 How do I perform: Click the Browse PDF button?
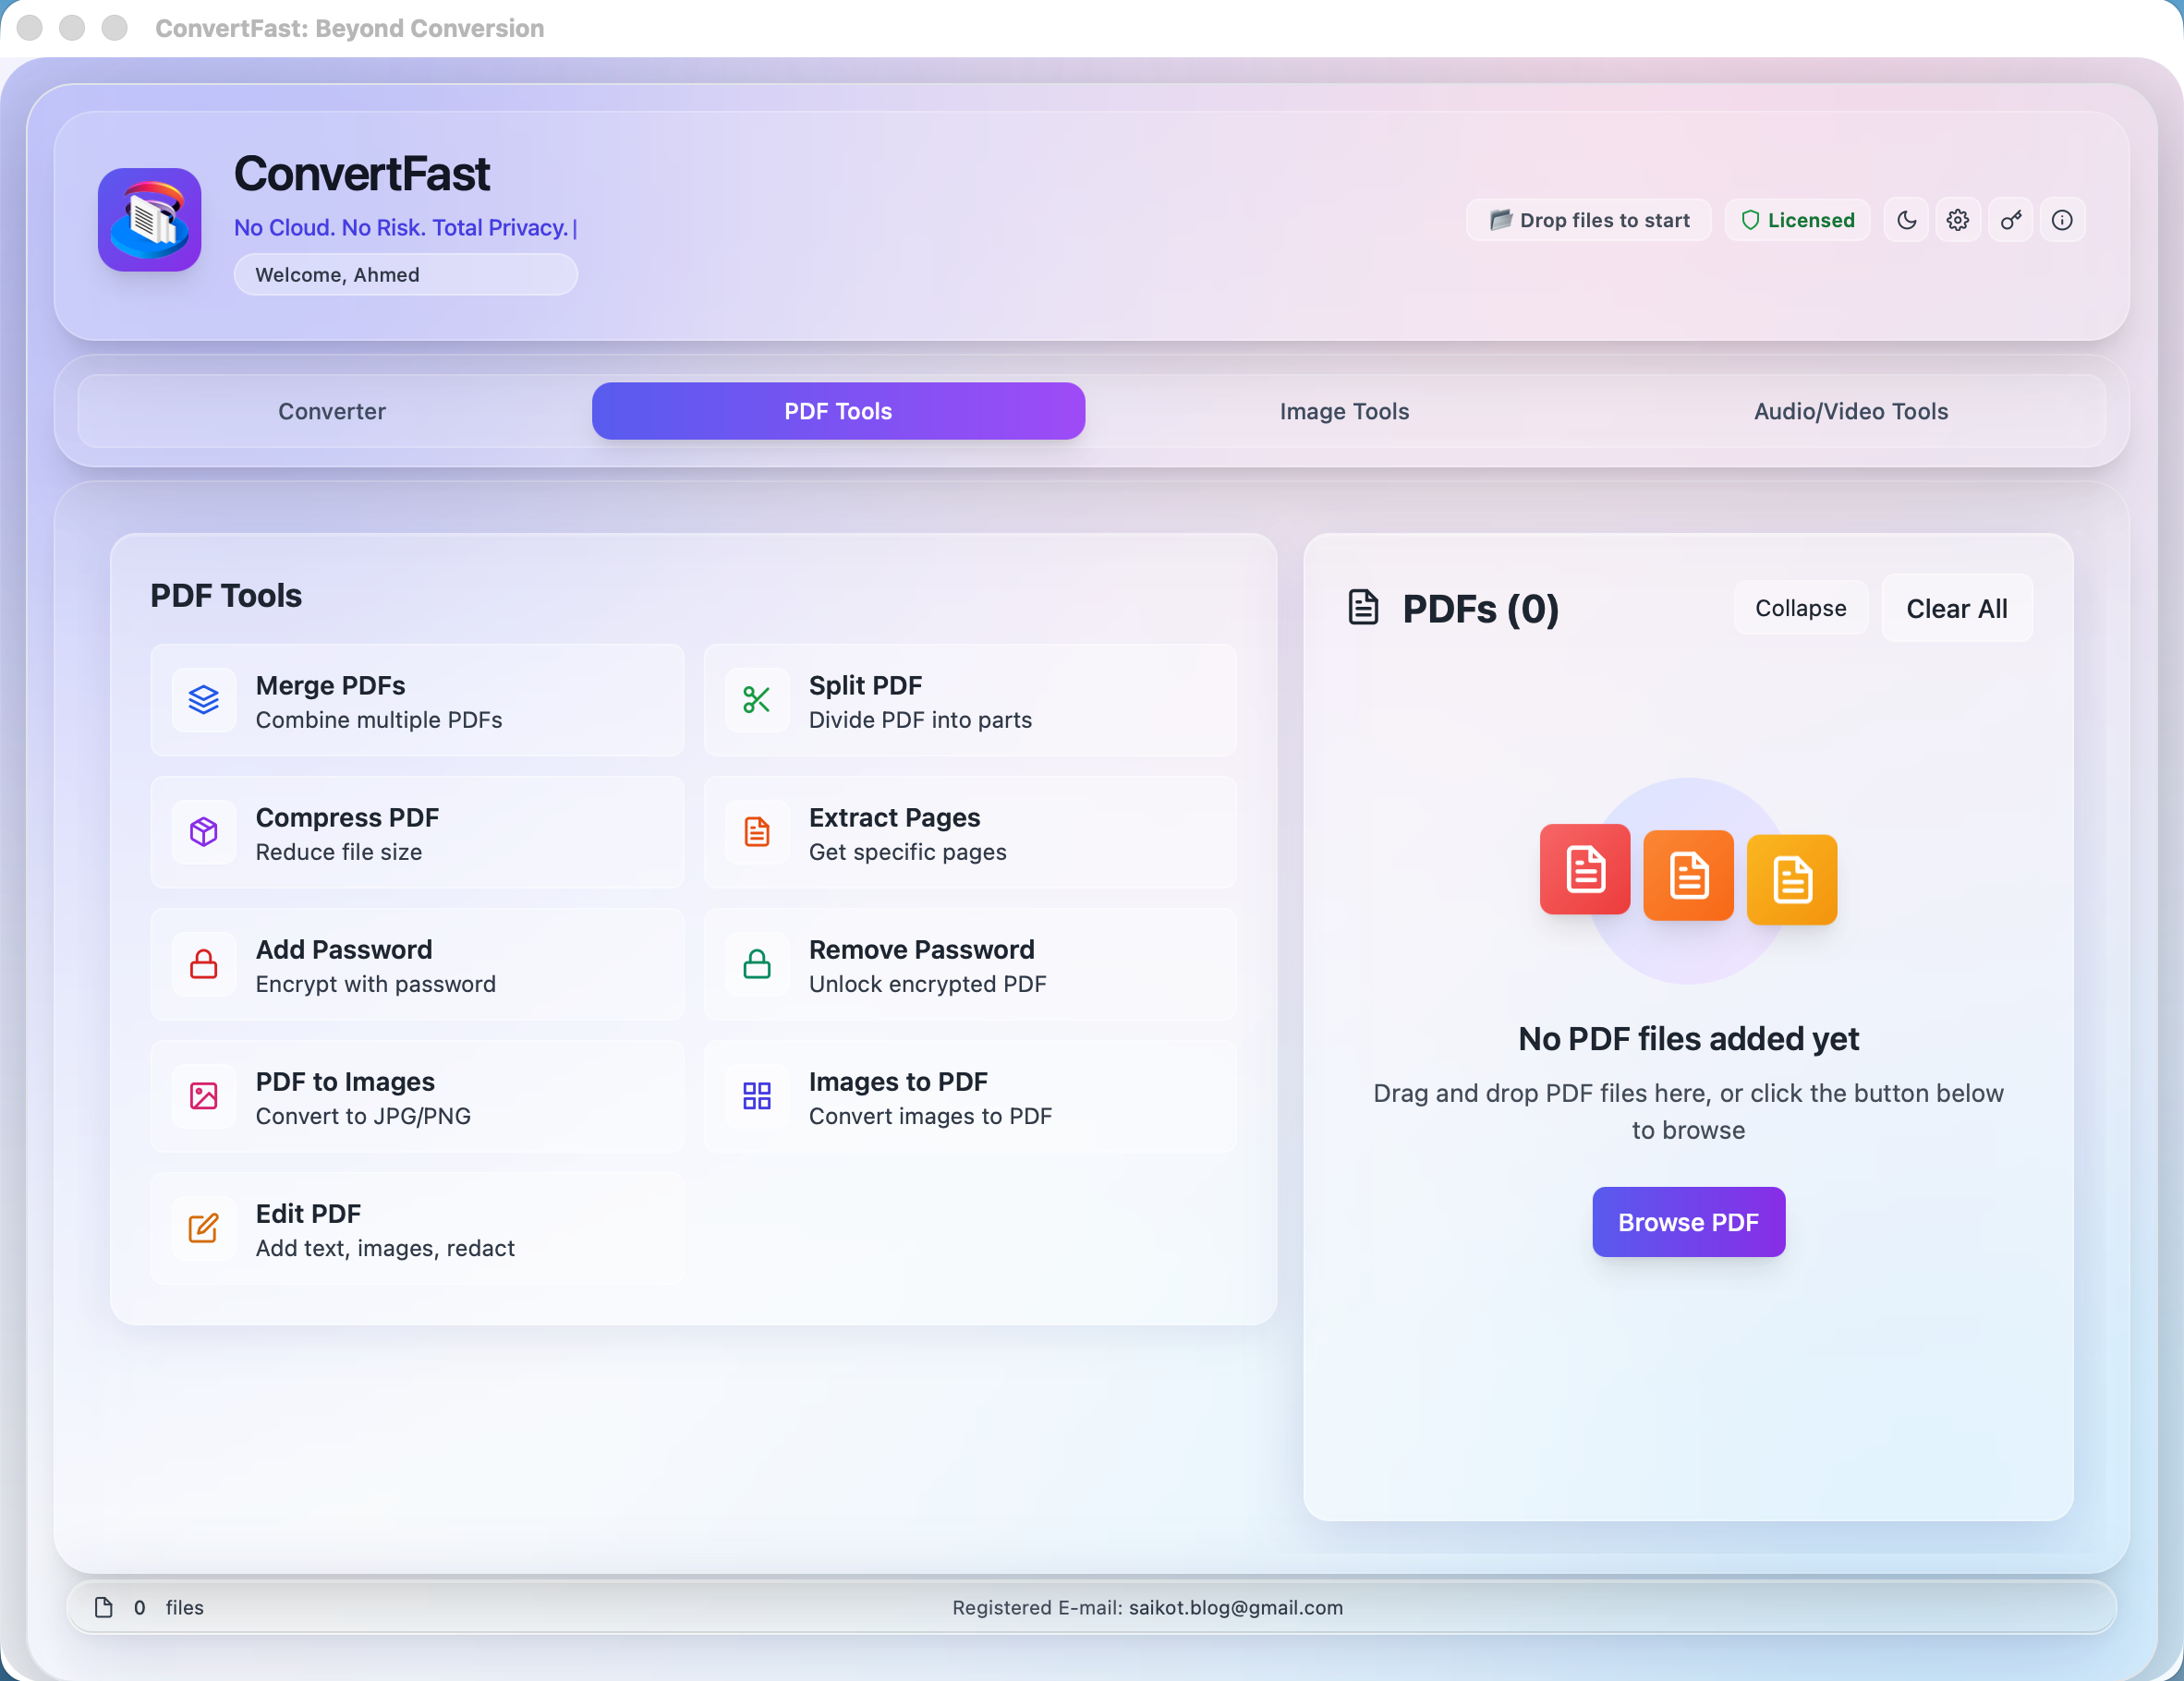pyautogui.click(x=1687, y=1221)
